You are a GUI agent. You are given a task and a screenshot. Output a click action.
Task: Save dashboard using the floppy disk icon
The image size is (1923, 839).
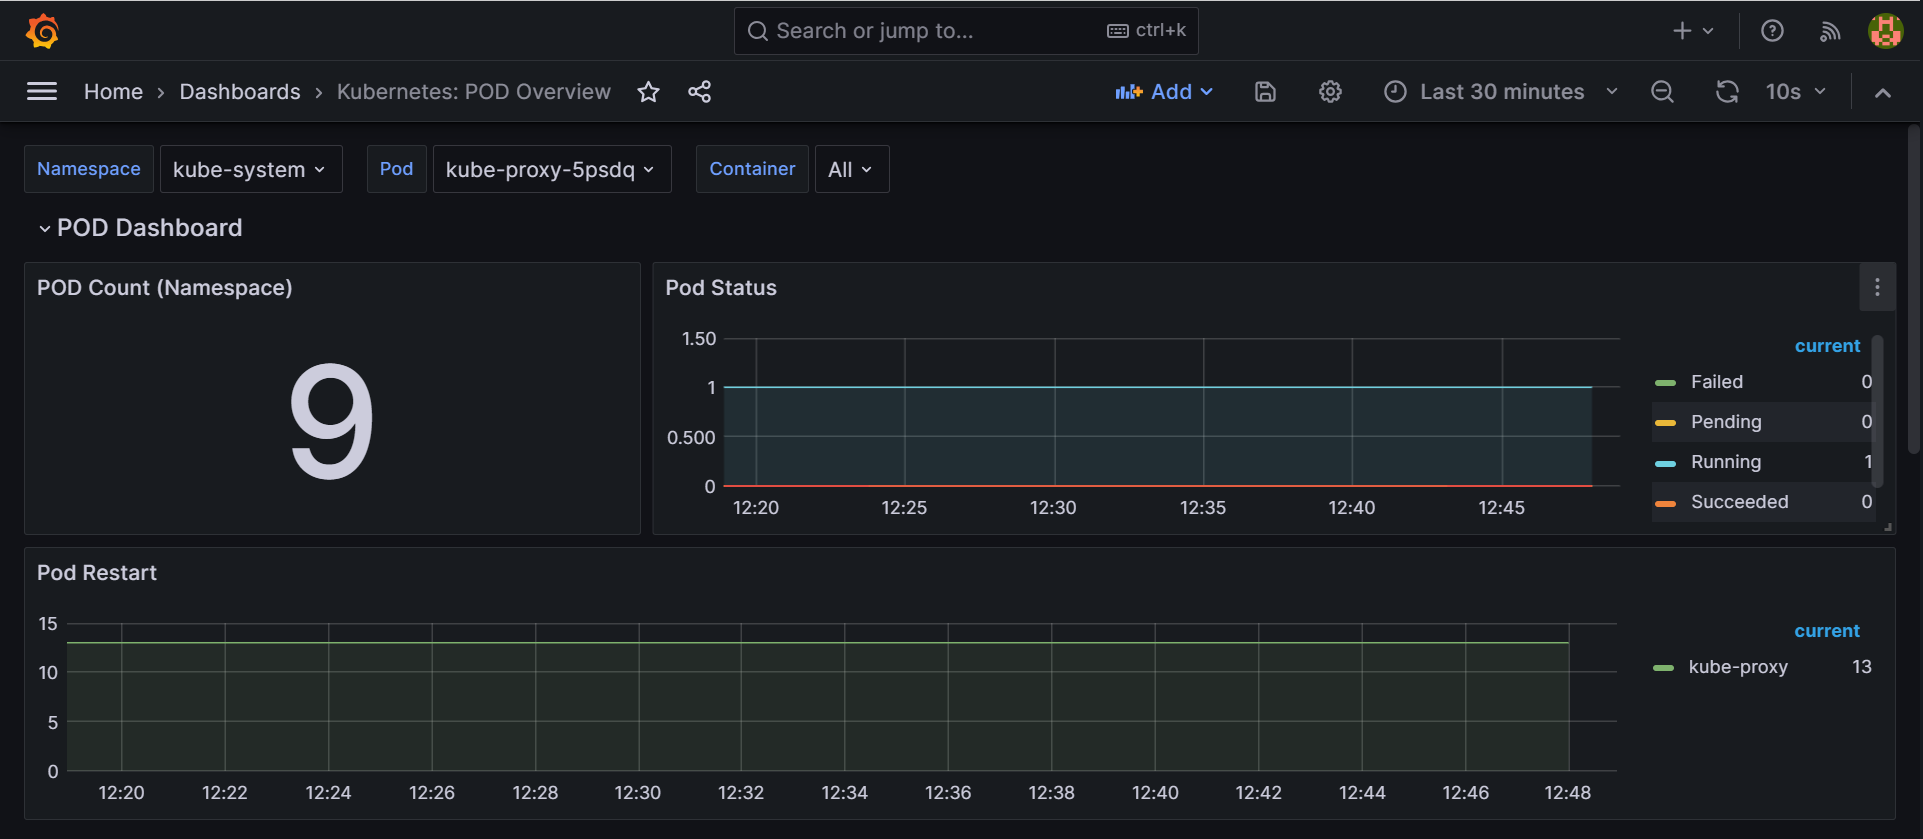point(1265,92)
